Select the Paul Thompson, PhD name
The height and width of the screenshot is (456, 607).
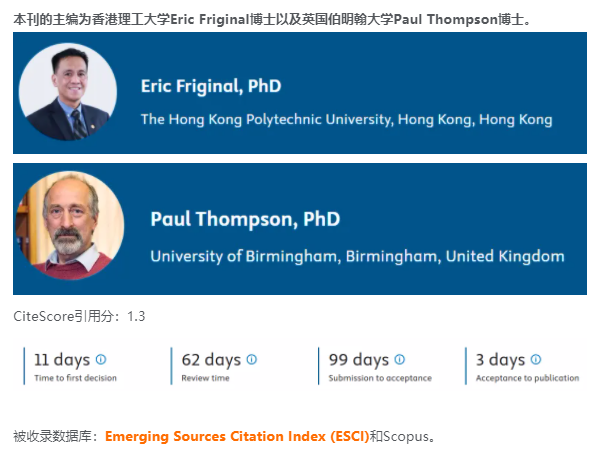pyautogui.click(x=245, y=218)
